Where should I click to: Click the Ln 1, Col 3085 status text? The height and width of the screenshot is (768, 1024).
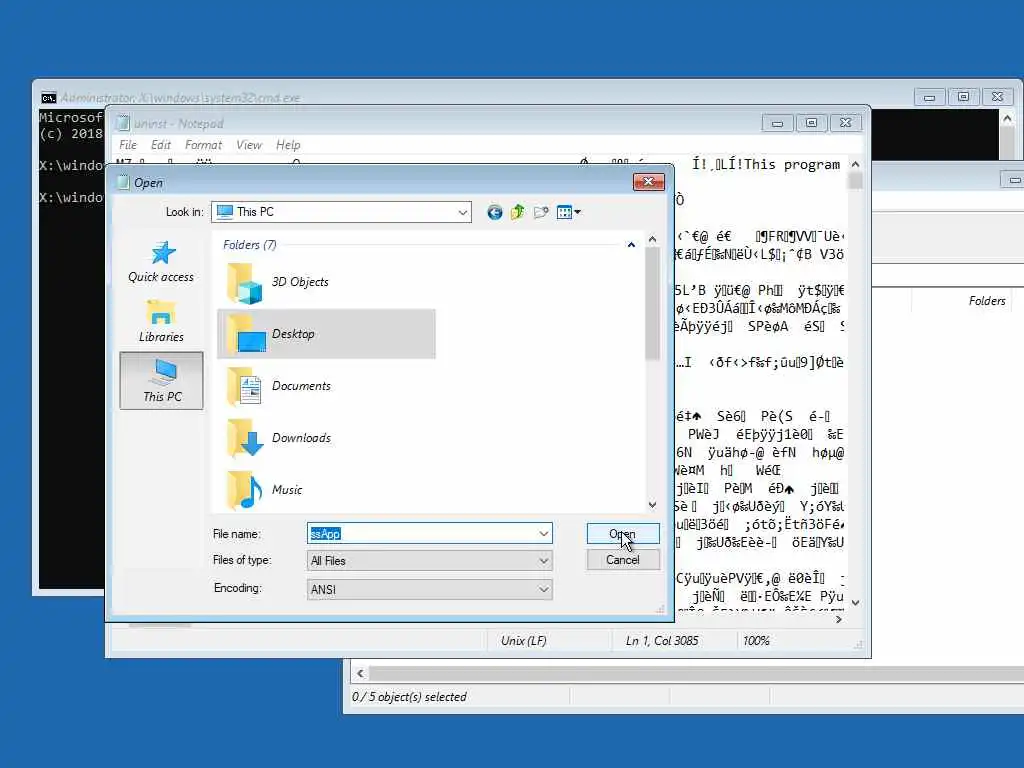662,641
